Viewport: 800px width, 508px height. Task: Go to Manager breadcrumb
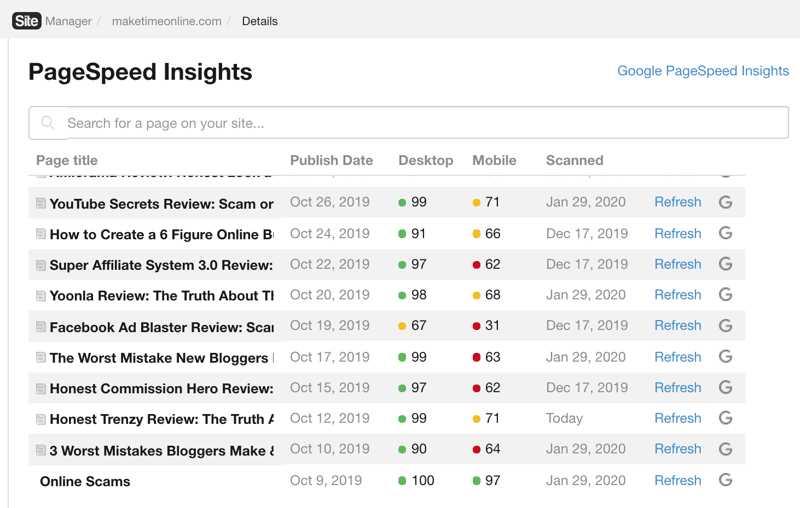[x=68, y=21]
